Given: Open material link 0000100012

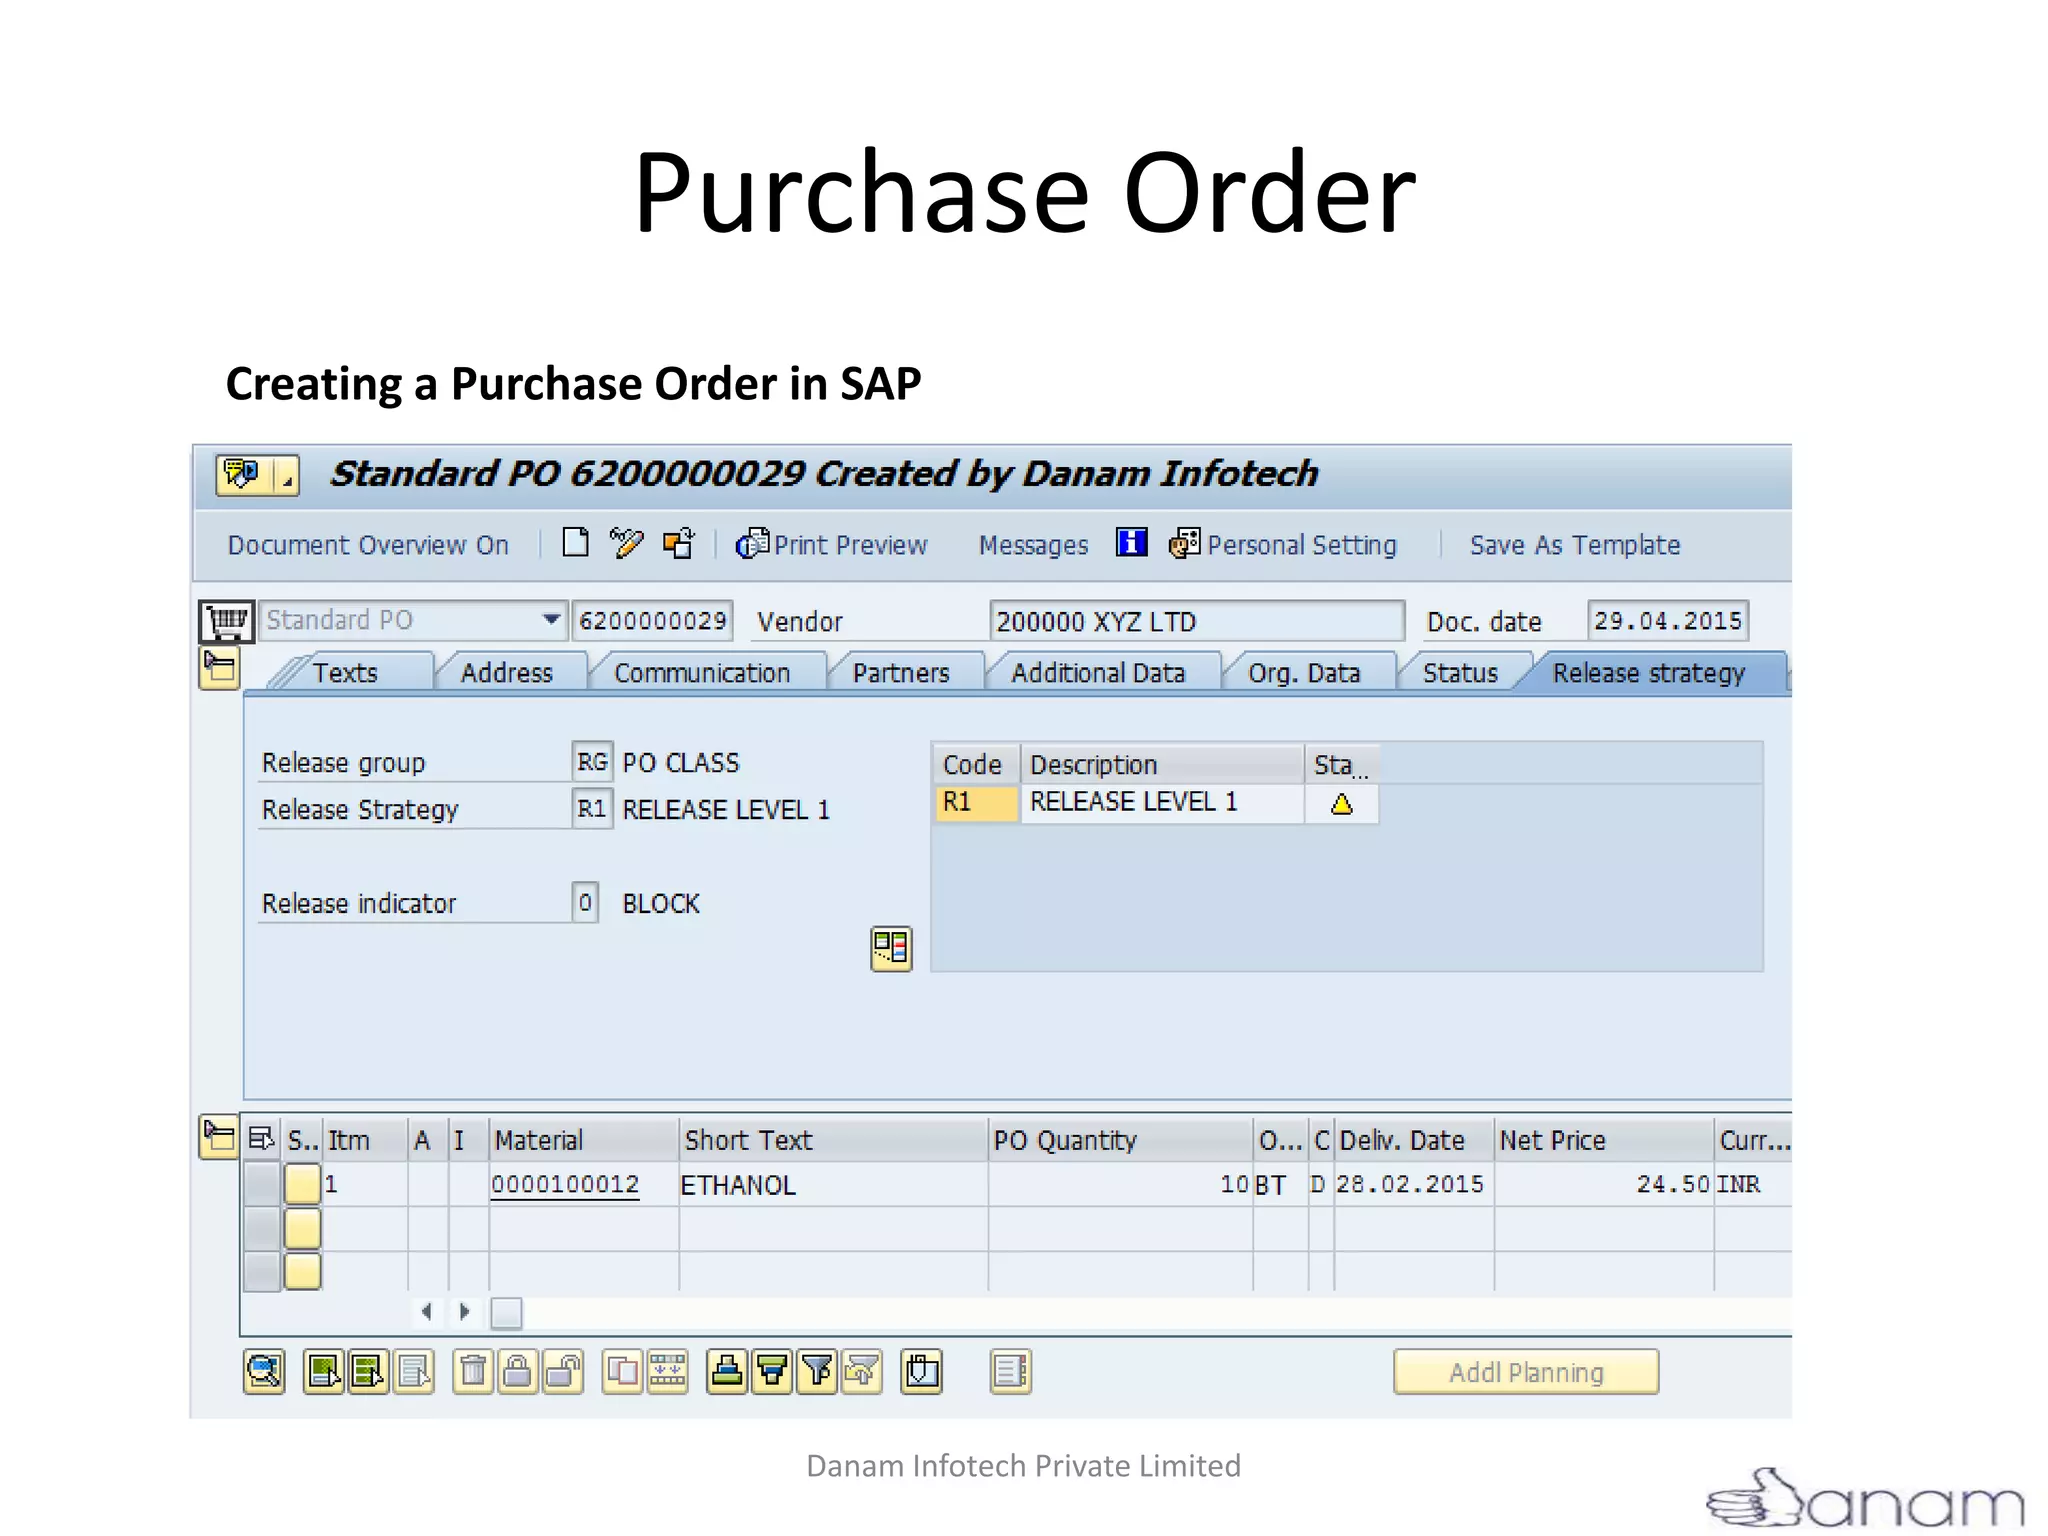Looking at the screenshot, I should (565, 1184).
